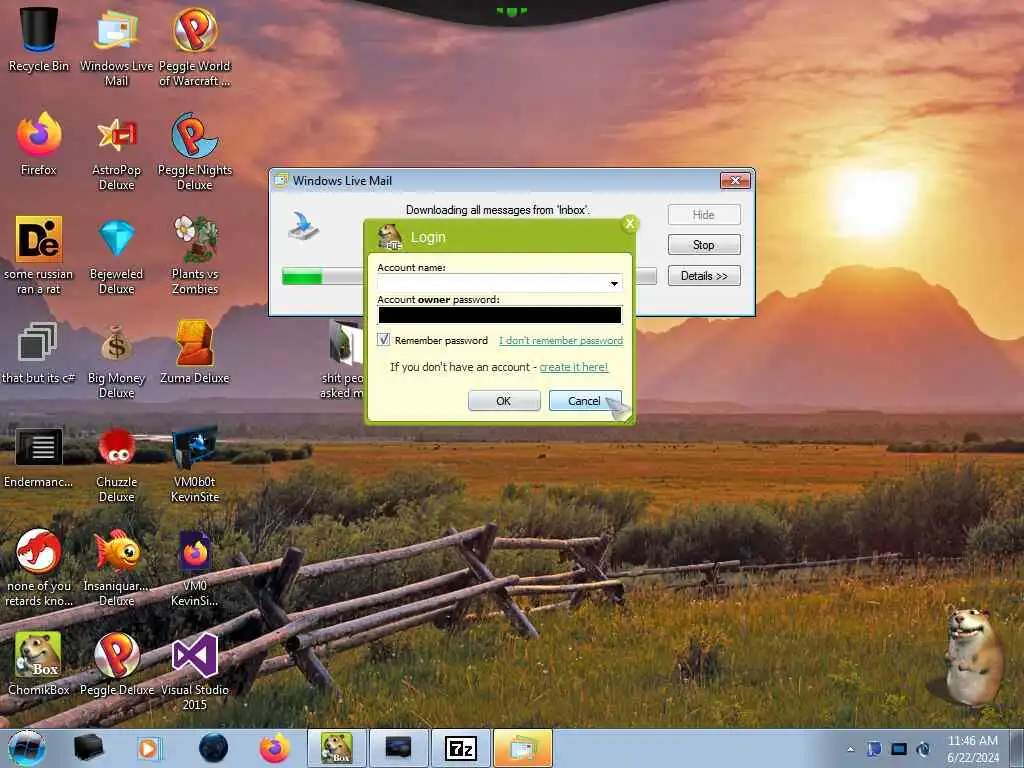1024x768 pixels.
Task: Select the red bird icon 'none of you...'
Action: point(39,567)
